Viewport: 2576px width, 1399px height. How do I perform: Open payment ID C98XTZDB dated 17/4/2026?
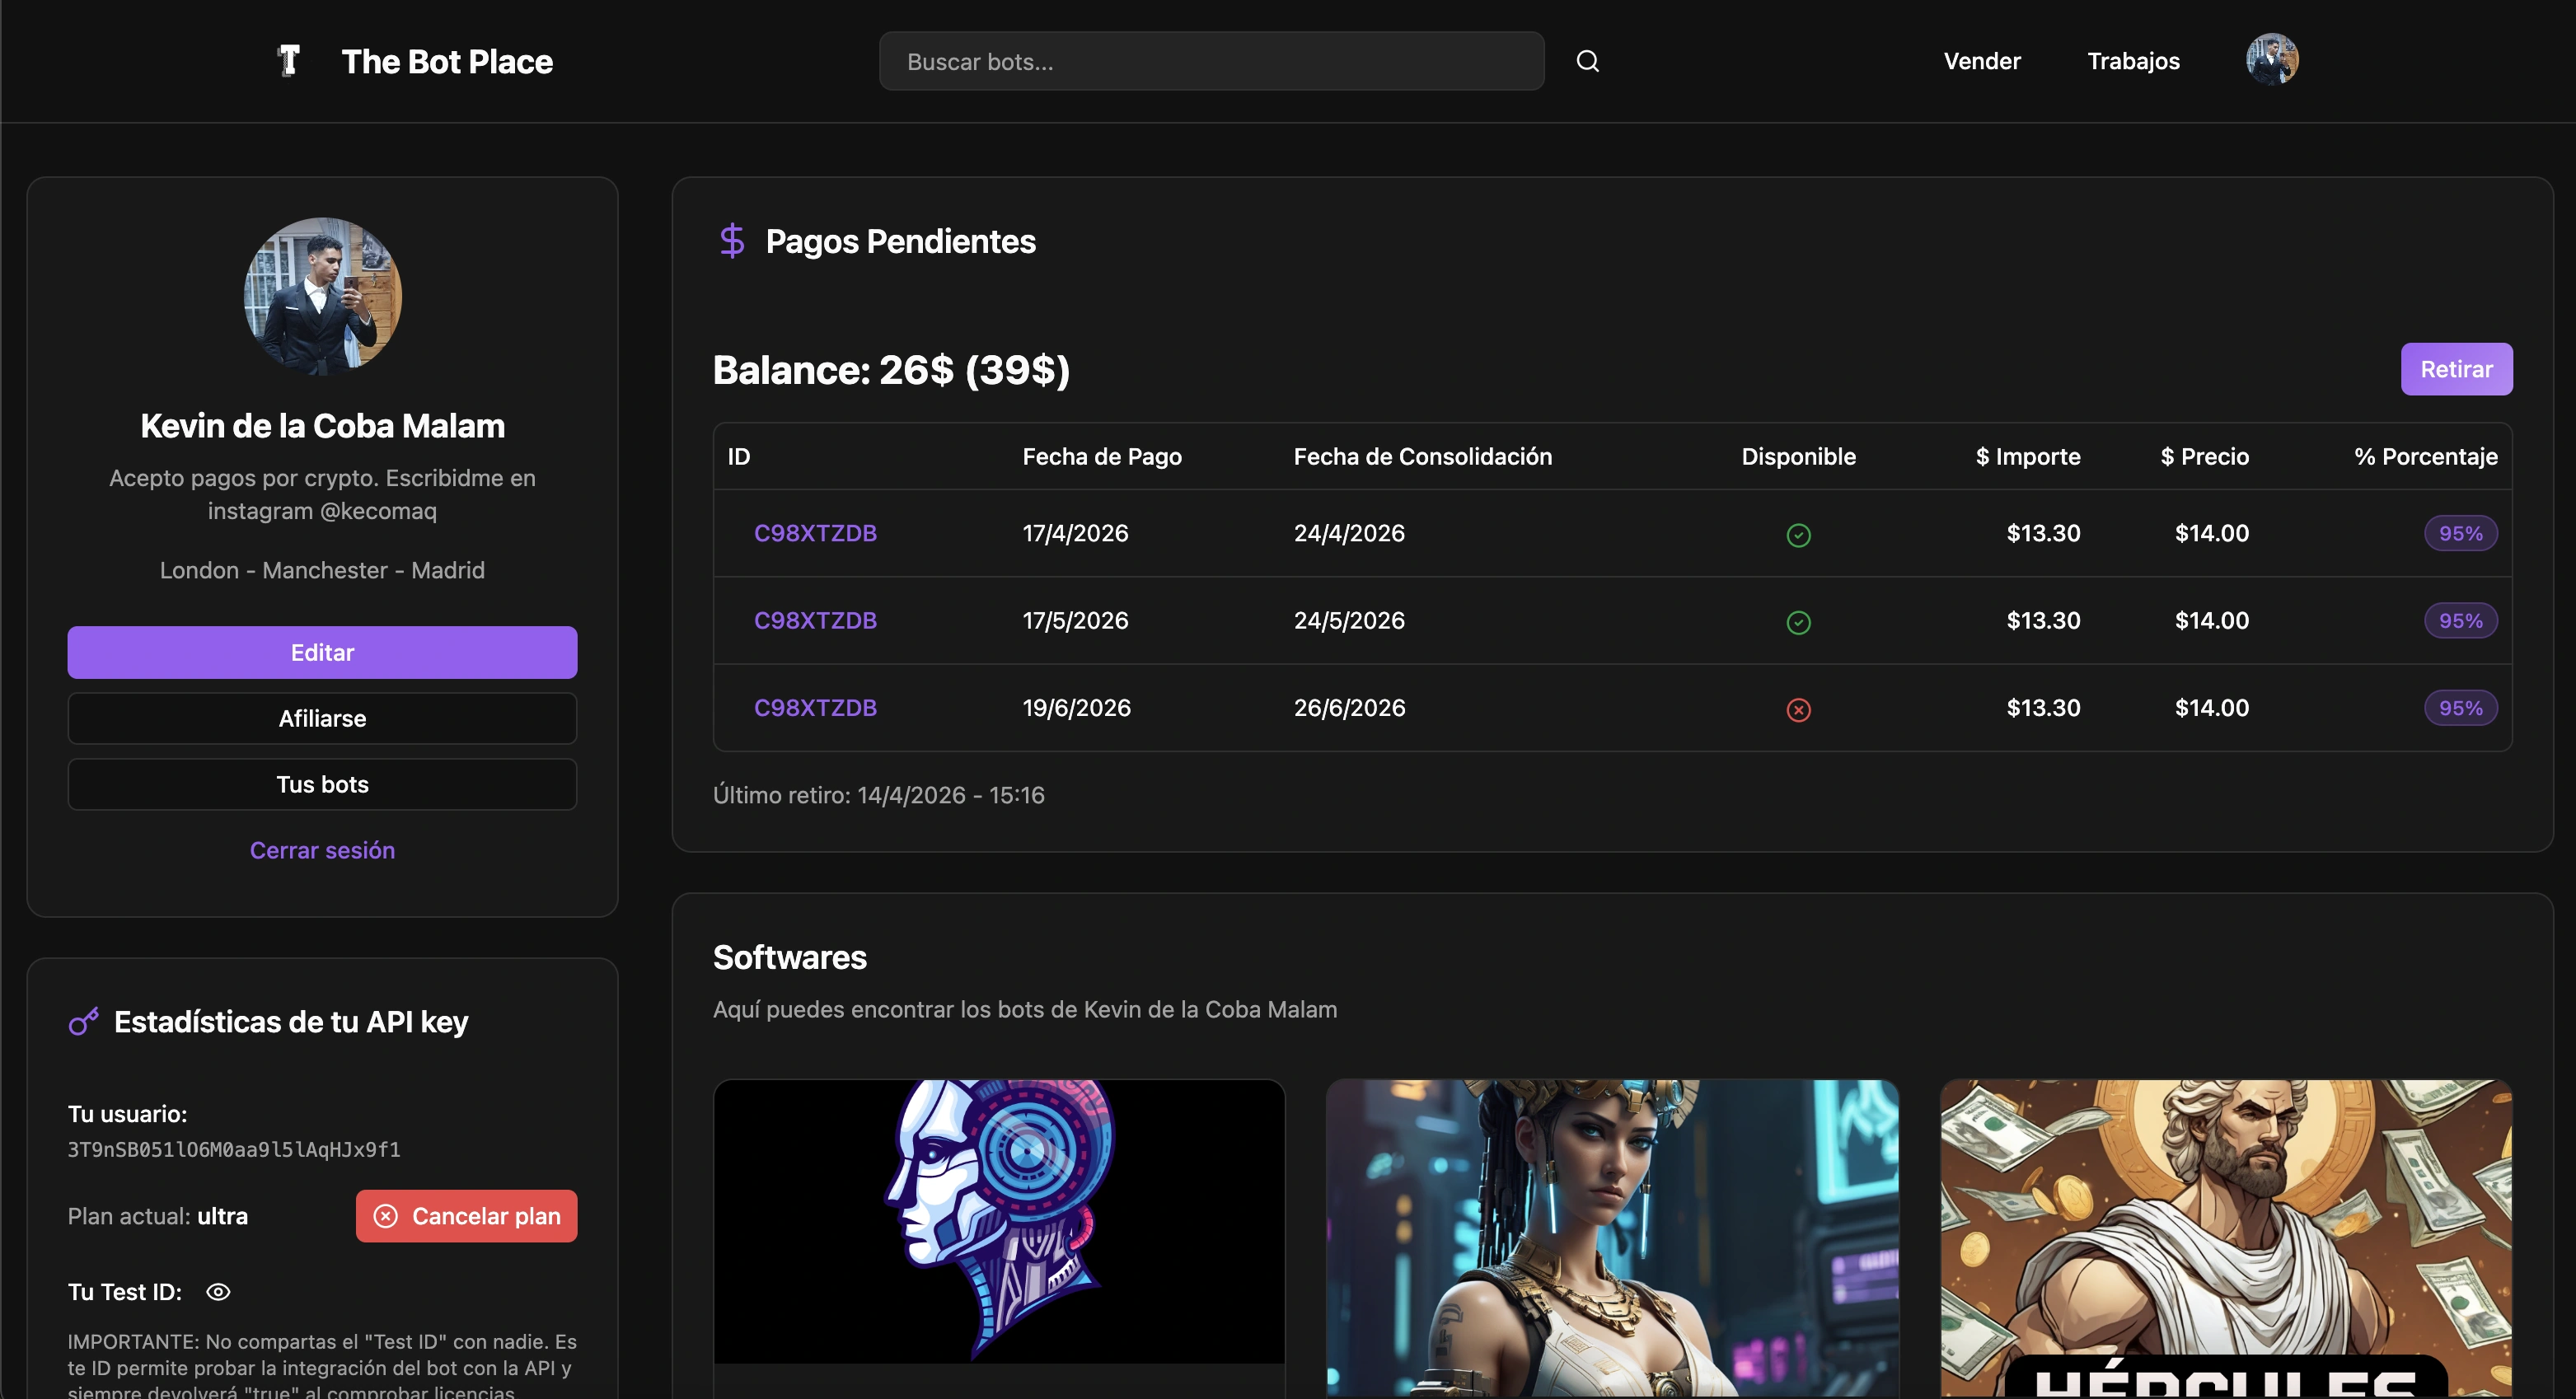tap(815, 533)
